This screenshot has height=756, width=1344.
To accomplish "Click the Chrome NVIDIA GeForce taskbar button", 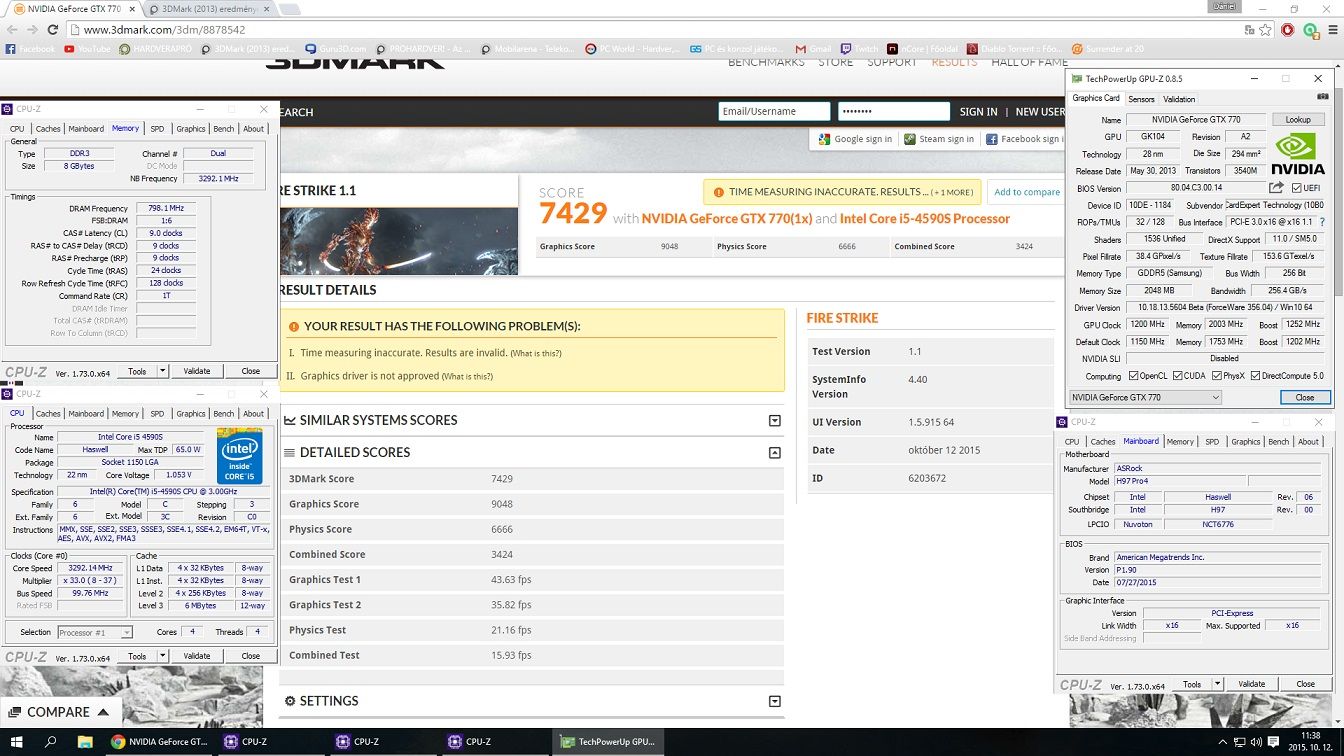I will tap(158, 742).
